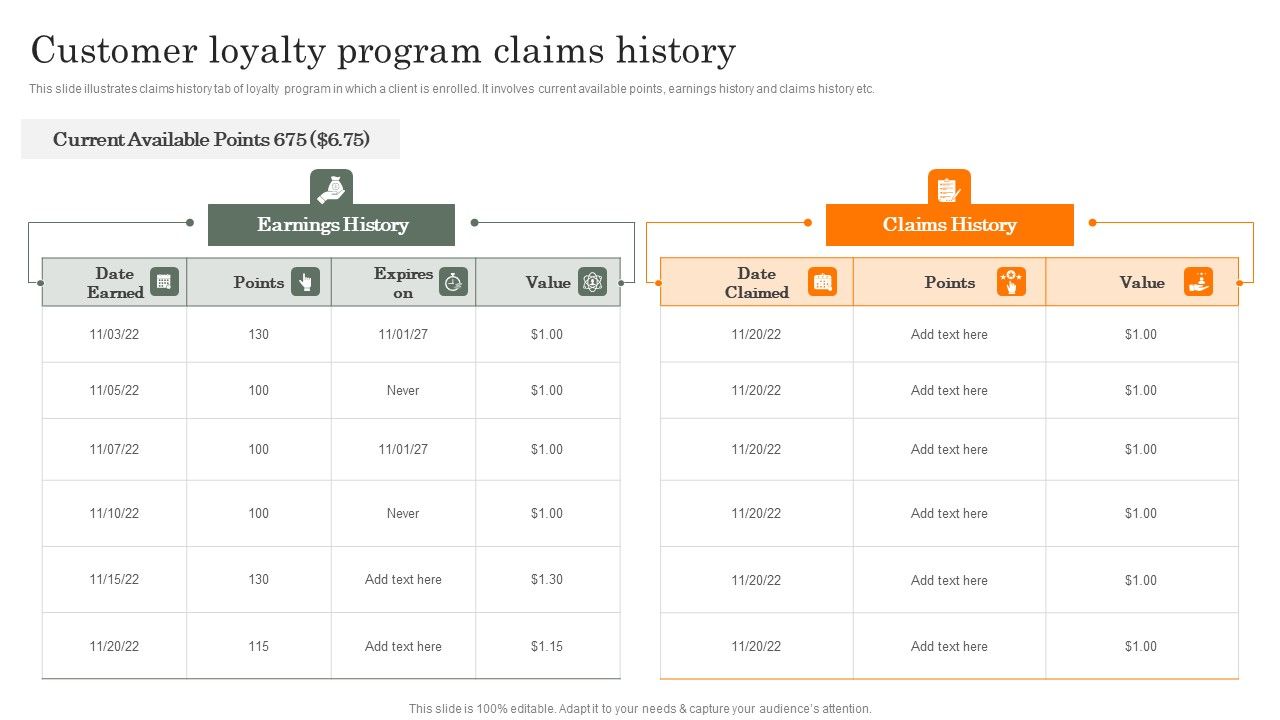Click the footer note "This slide is 100% editable"
Viewport: 1280px width, 720px height.
(x=640, y=708)
